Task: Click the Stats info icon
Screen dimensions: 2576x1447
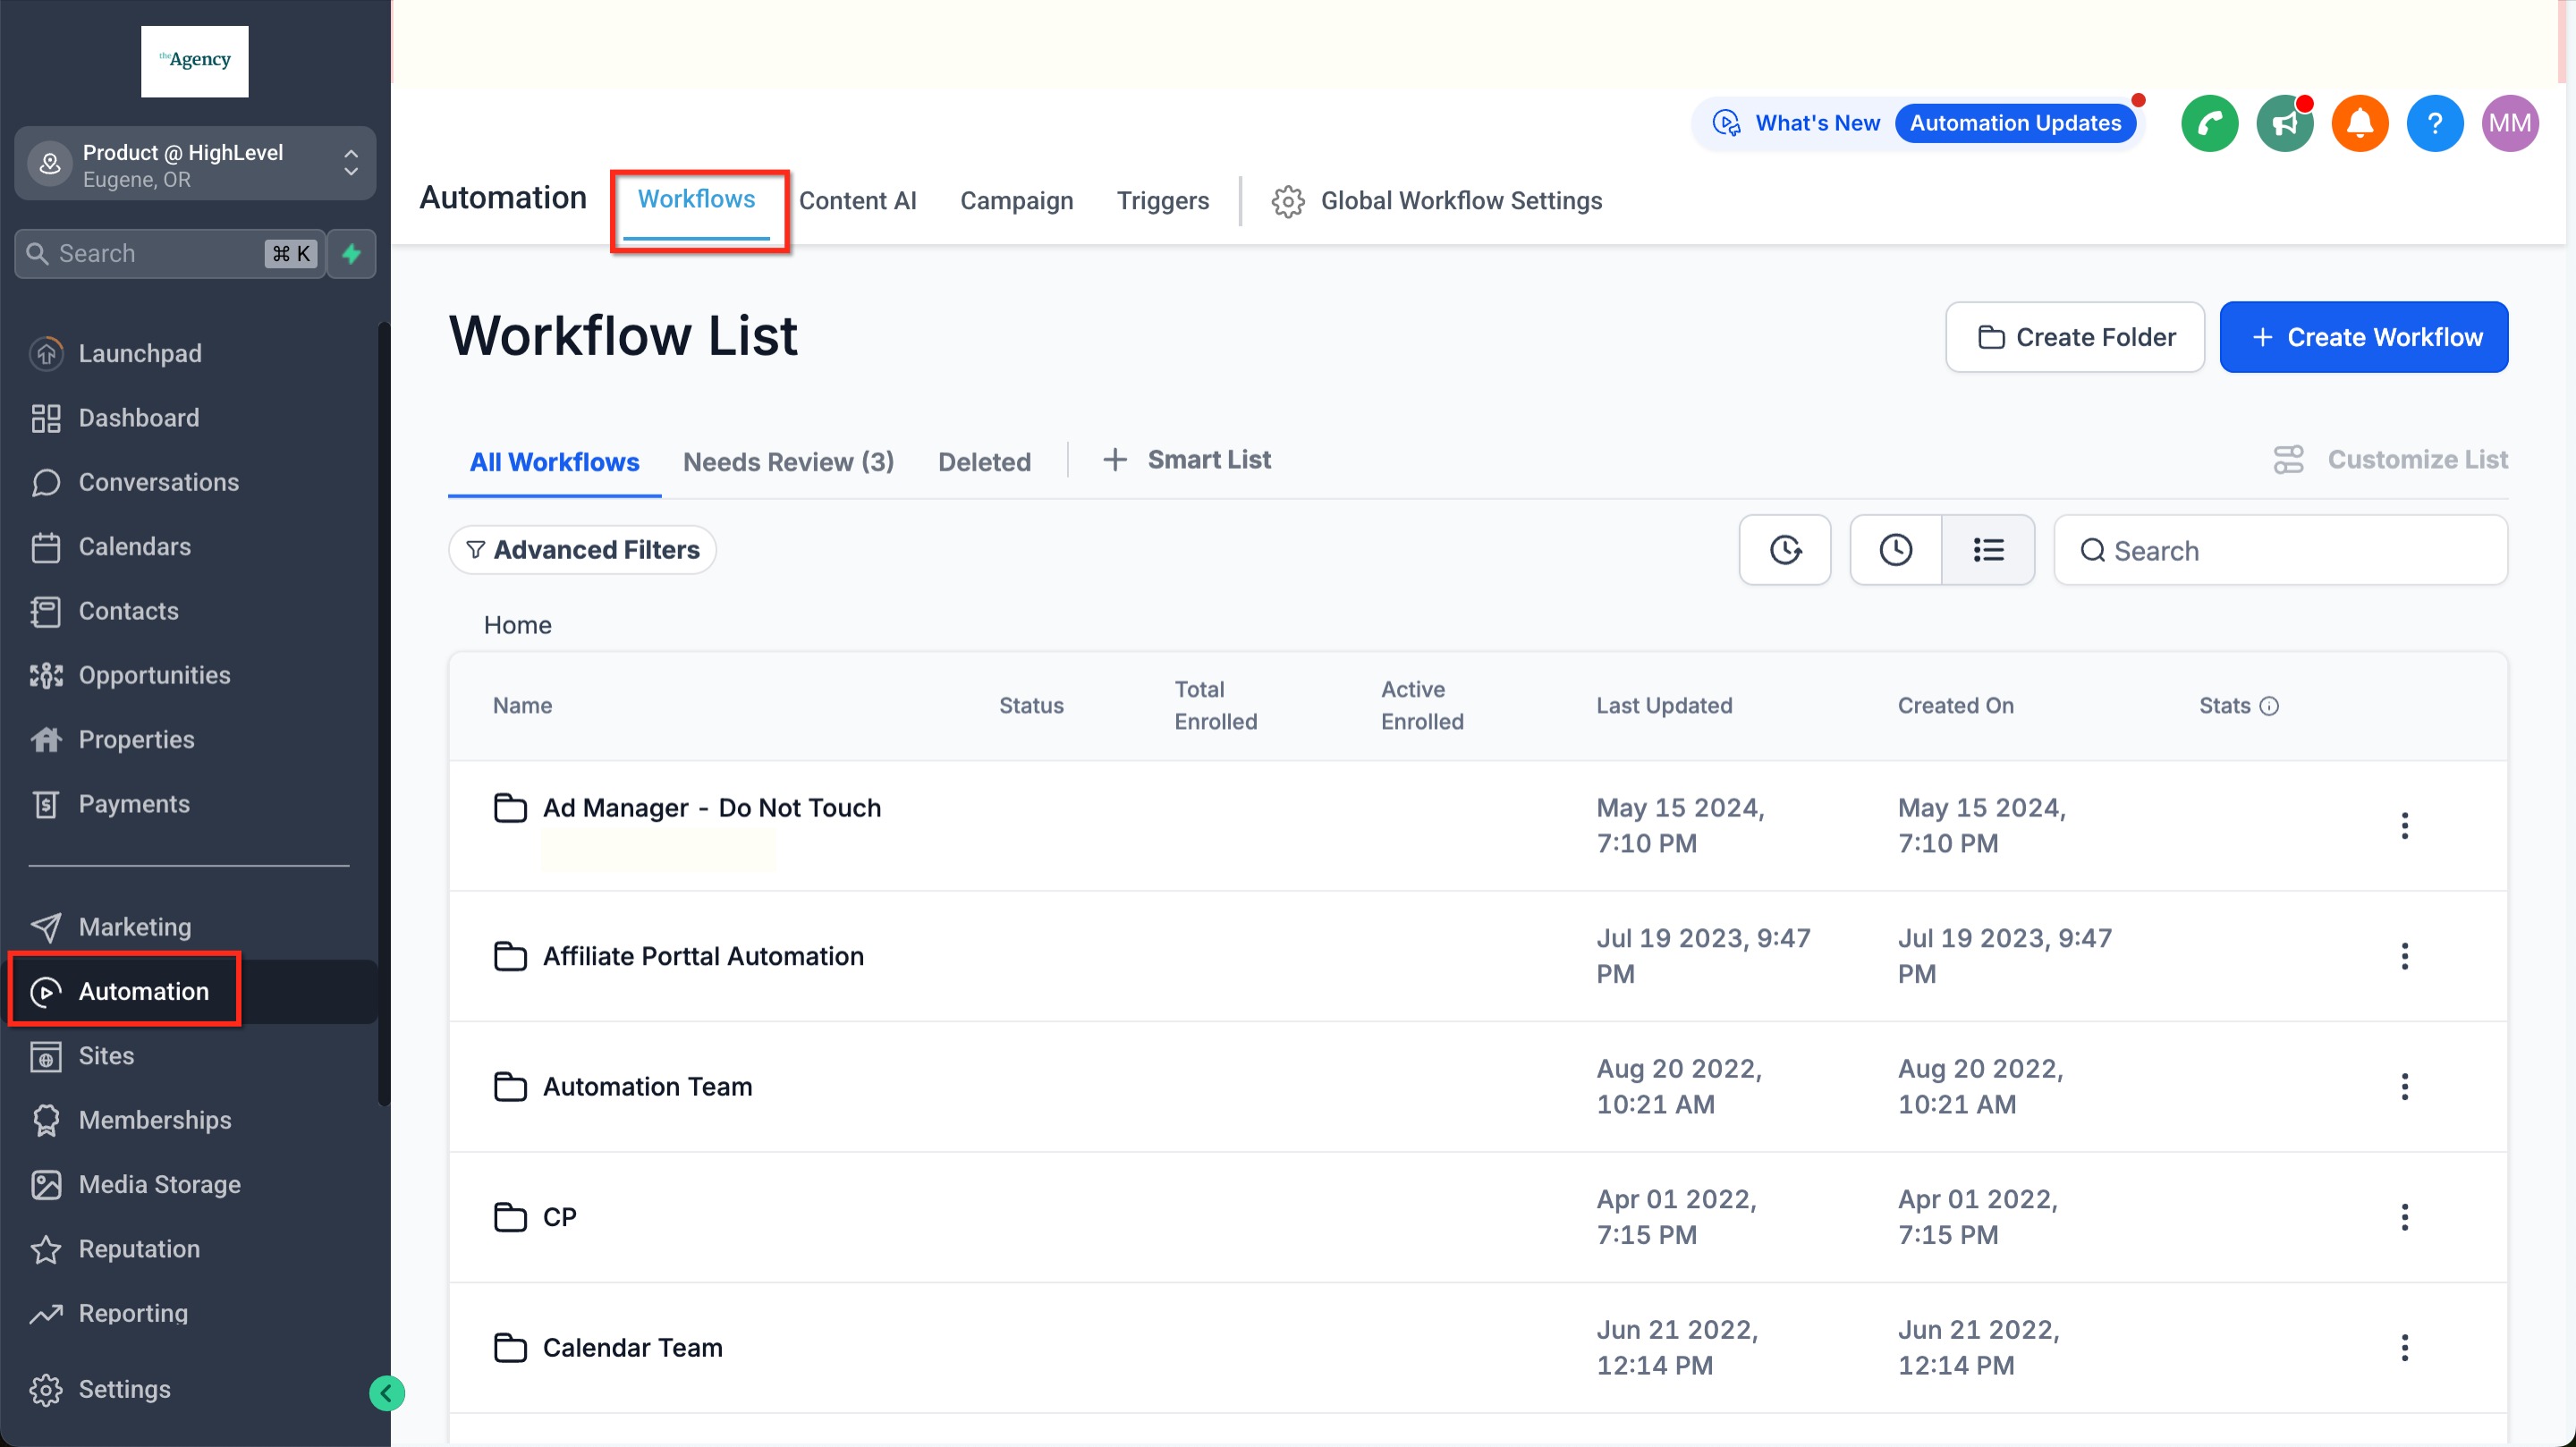Action: tap(2270, 706)
